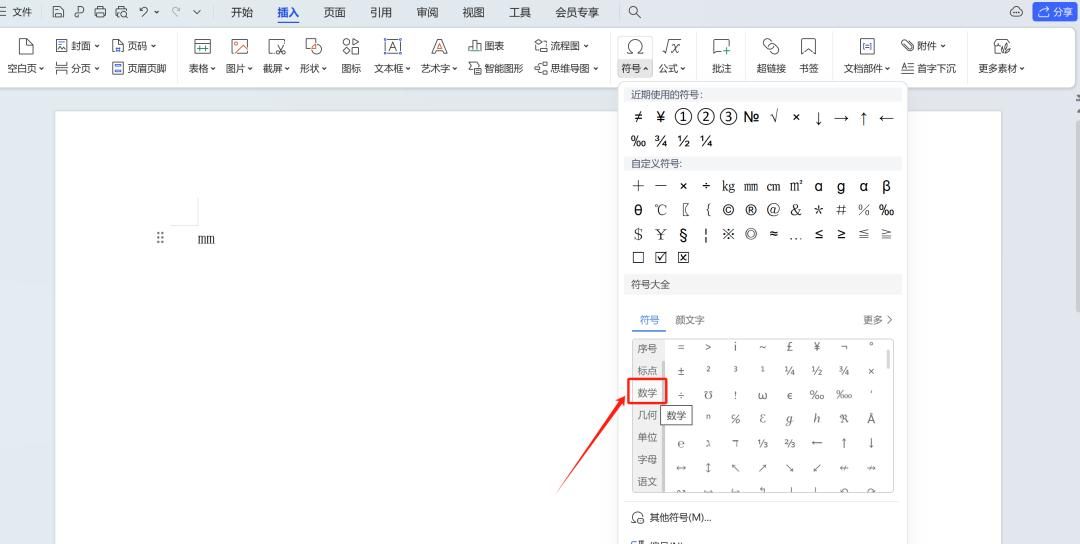The width and height of the screenshot is (1080, 544).
Task: Expand the 表格 table dropdown
Action: coord(202,69)
